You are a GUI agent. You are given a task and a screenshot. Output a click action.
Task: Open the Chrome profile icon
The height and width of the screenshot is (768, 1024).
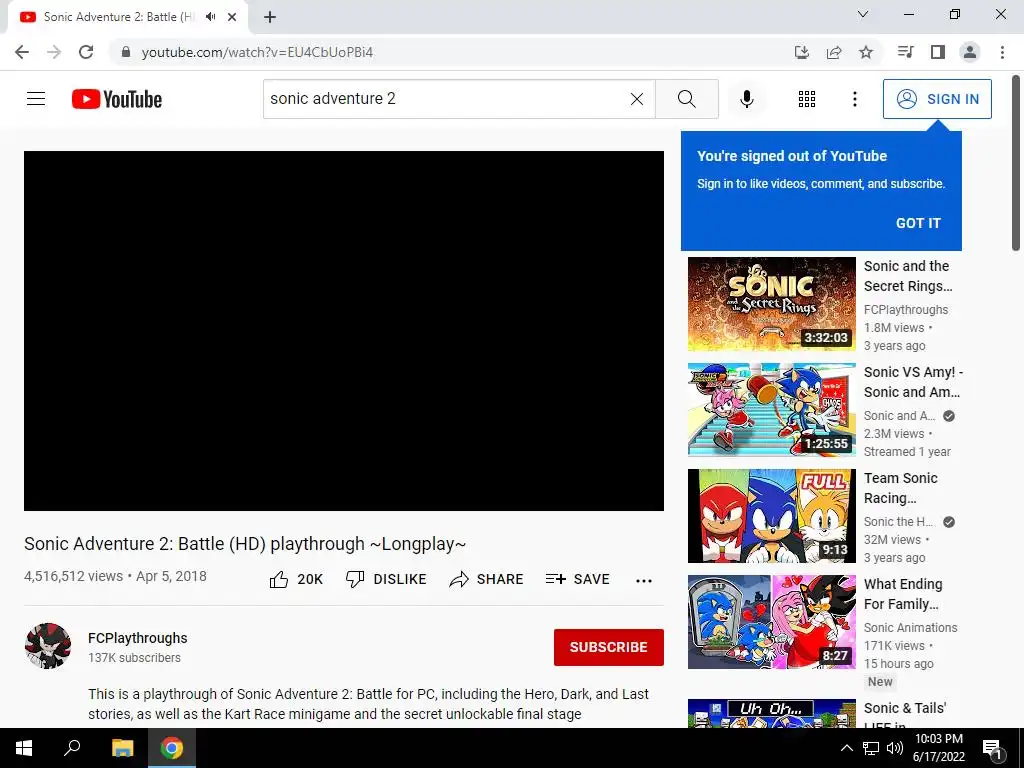(x=969, y=52)
